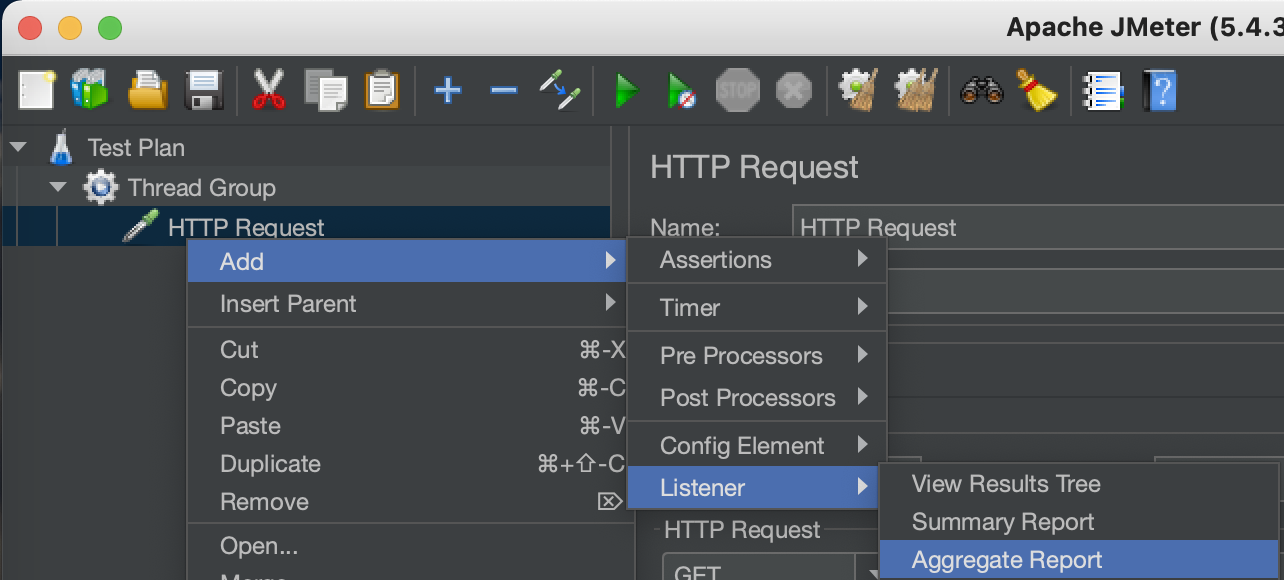
Task: Open the Pre Processors submenu
Action: click(x=757, y=356)
